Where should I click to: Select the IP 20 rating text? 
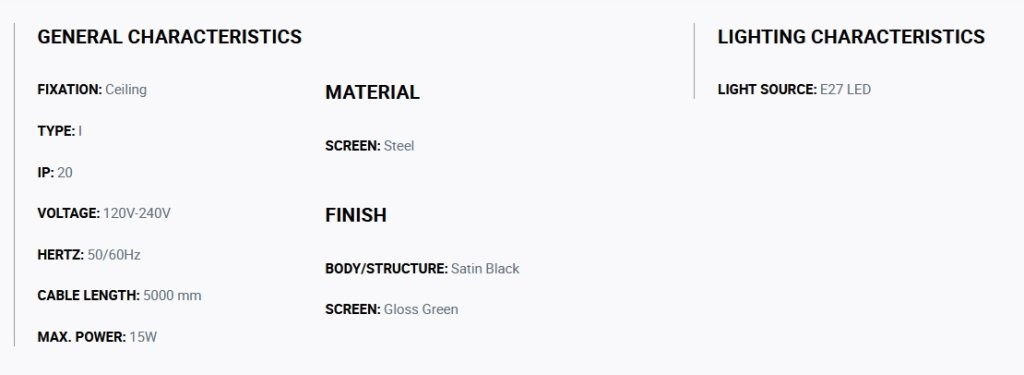(x=55, y=172)
